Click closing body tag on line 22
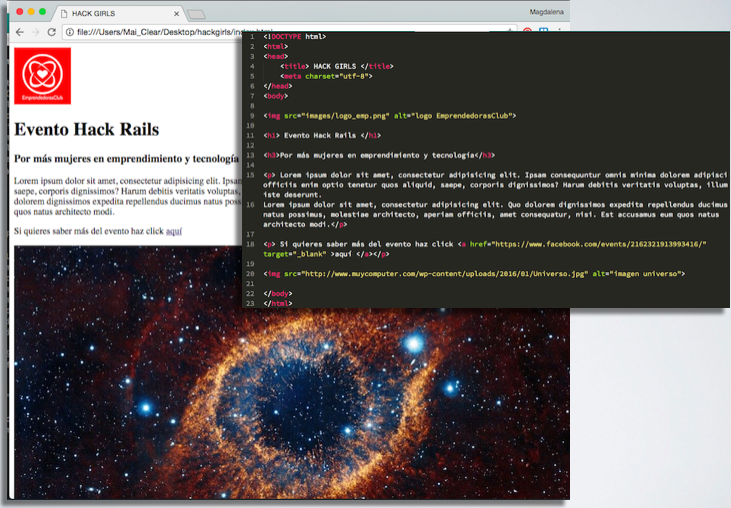The width and height of the screenshot is (731, 508). pyautogui.click(x=277, y=294)
